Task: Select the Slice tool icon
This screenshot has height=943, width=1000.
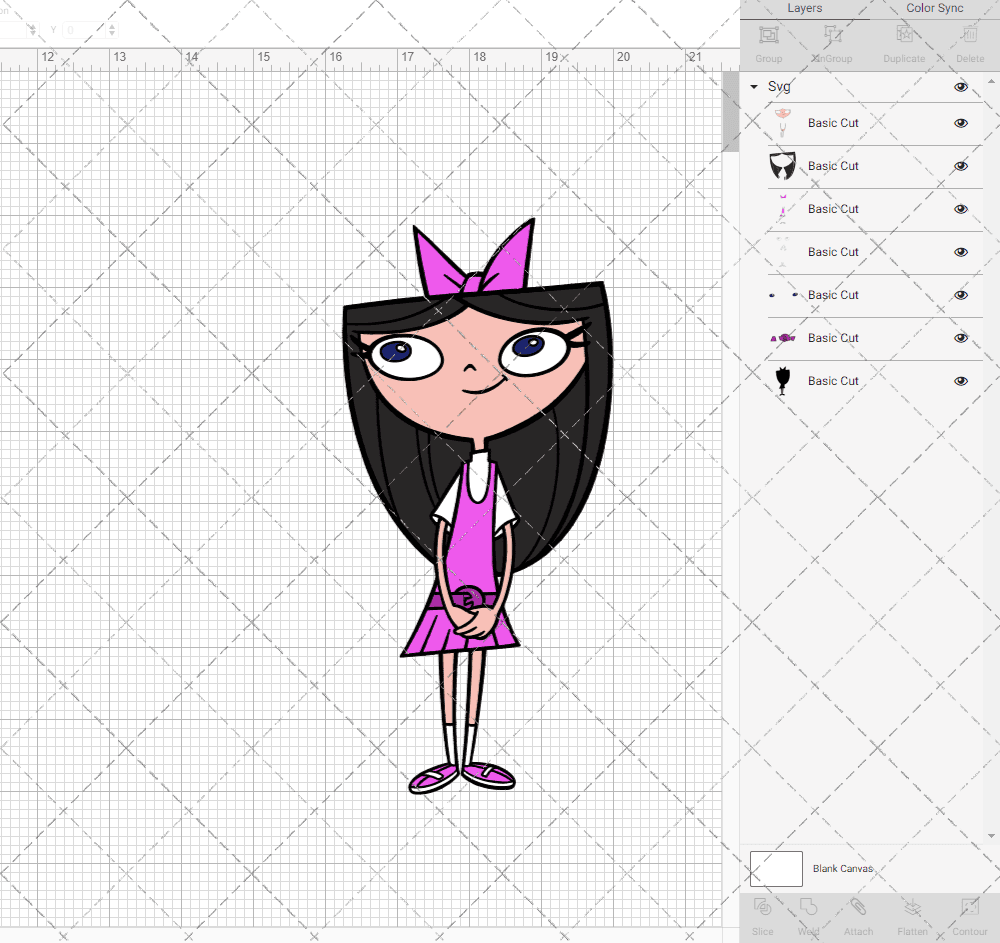Action: [x=762, y=907]
